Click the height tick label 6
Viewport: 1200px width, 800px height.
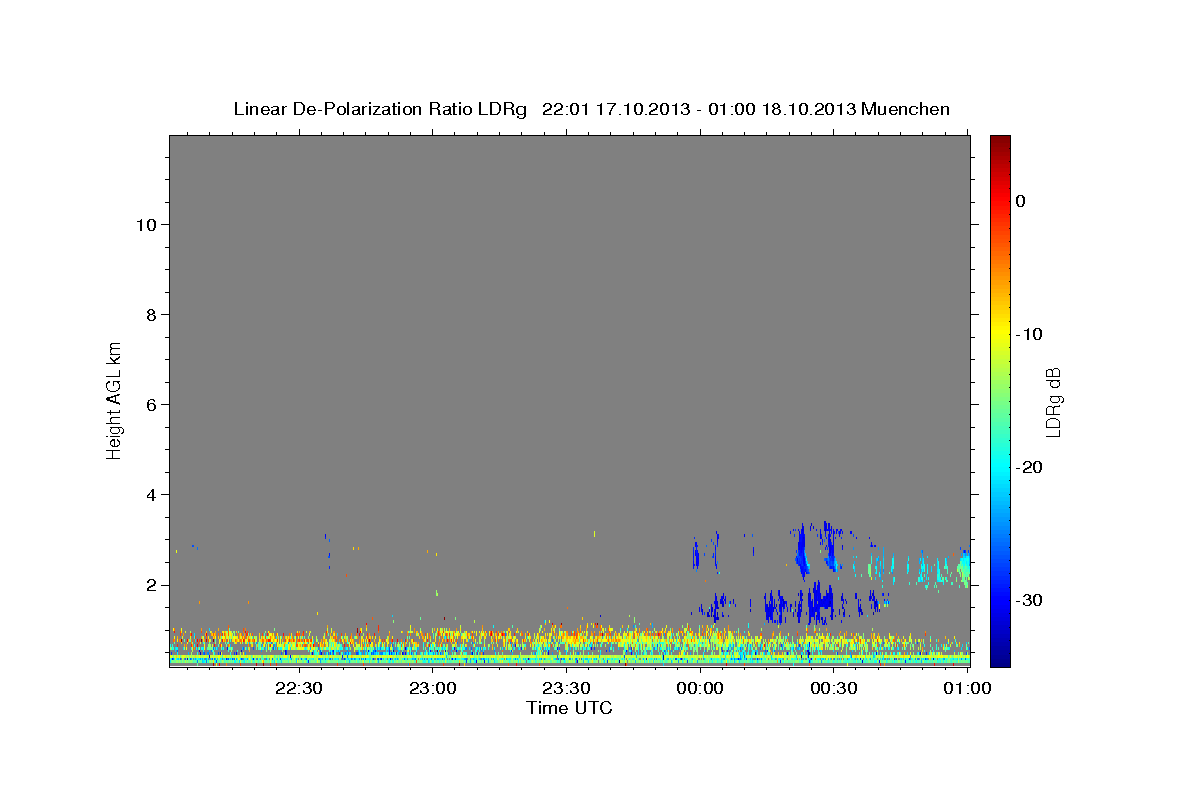[x=150, y=404]
